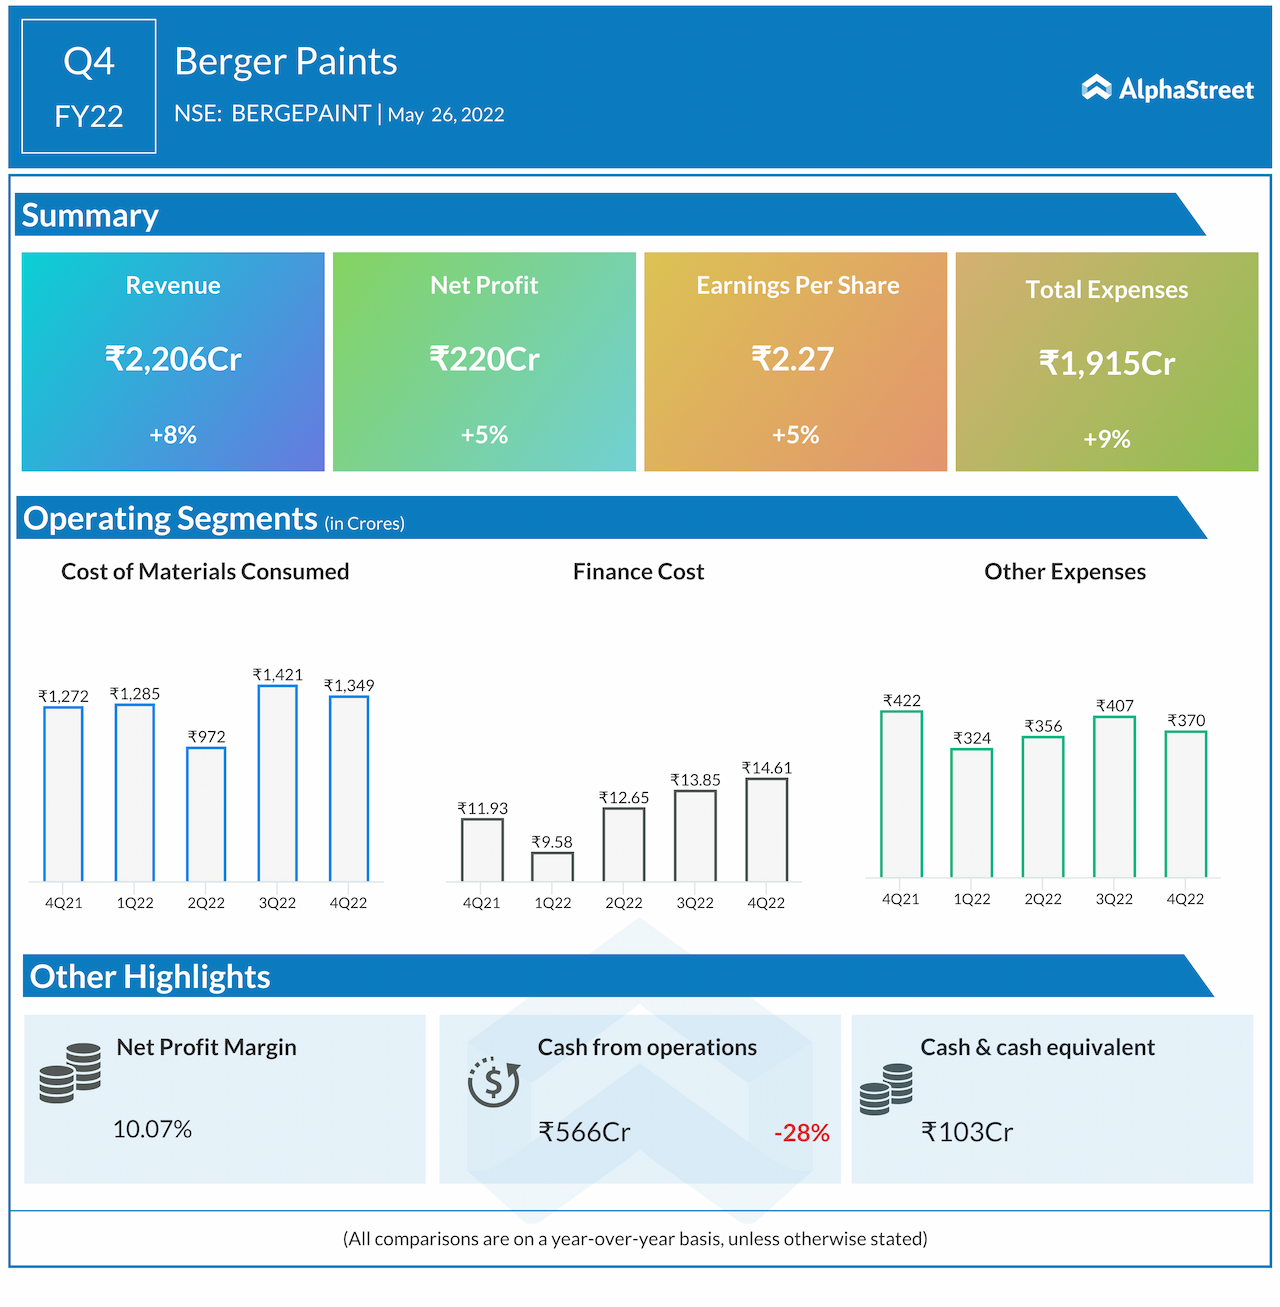Click the AlphaStreet logo
This screenshot has width=1280, height=1307.
(1166, 89)
